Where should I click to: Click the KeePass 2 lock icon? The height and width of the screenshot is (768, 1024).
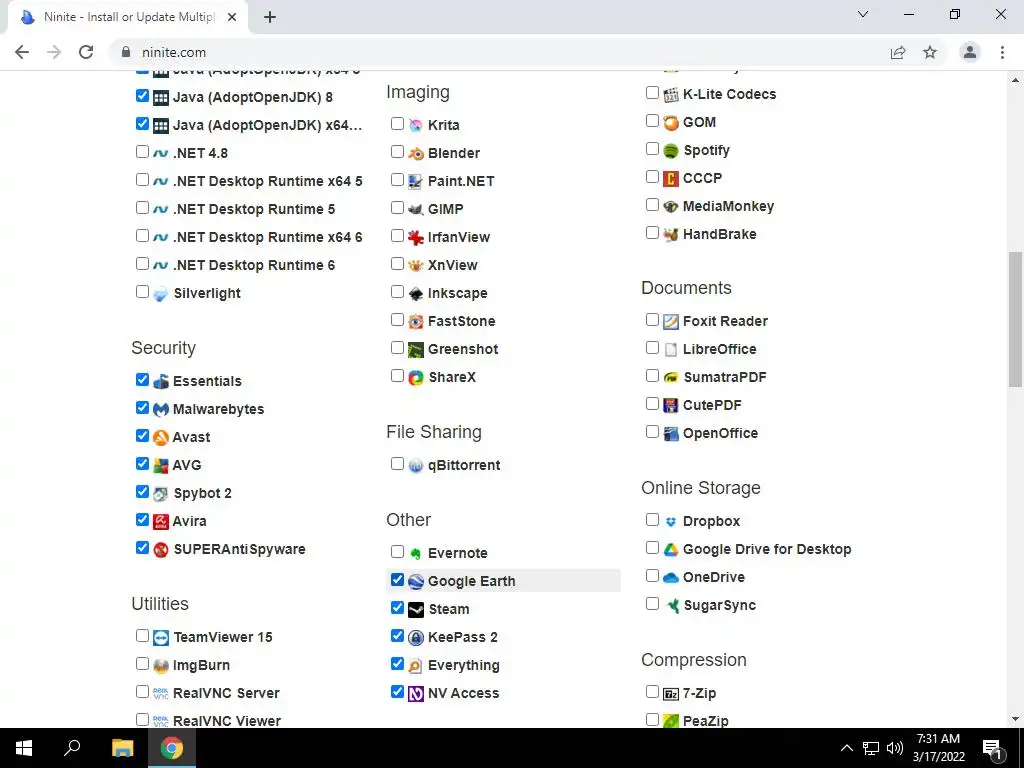[416, 637]
